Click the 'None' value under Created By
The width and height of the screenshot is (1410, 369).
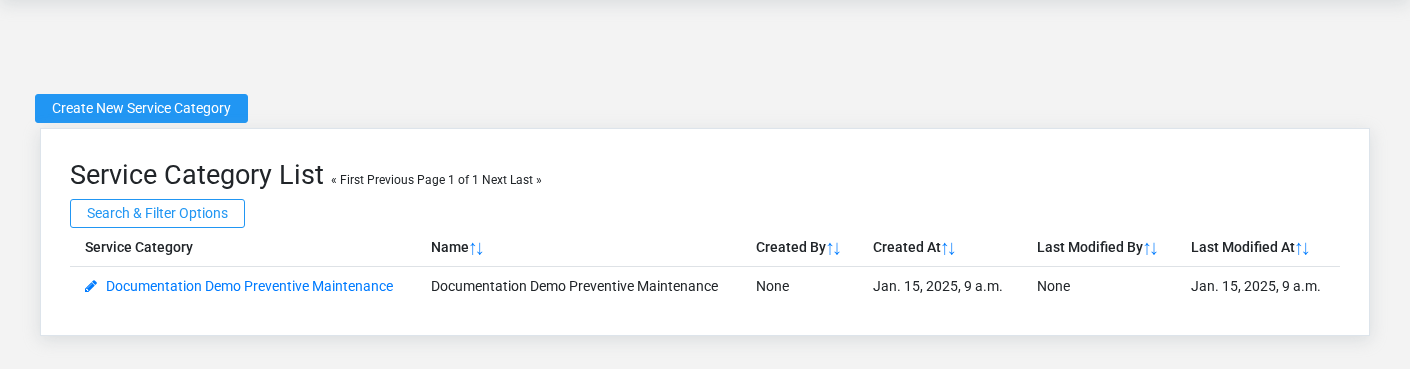(x=772, y=286)
